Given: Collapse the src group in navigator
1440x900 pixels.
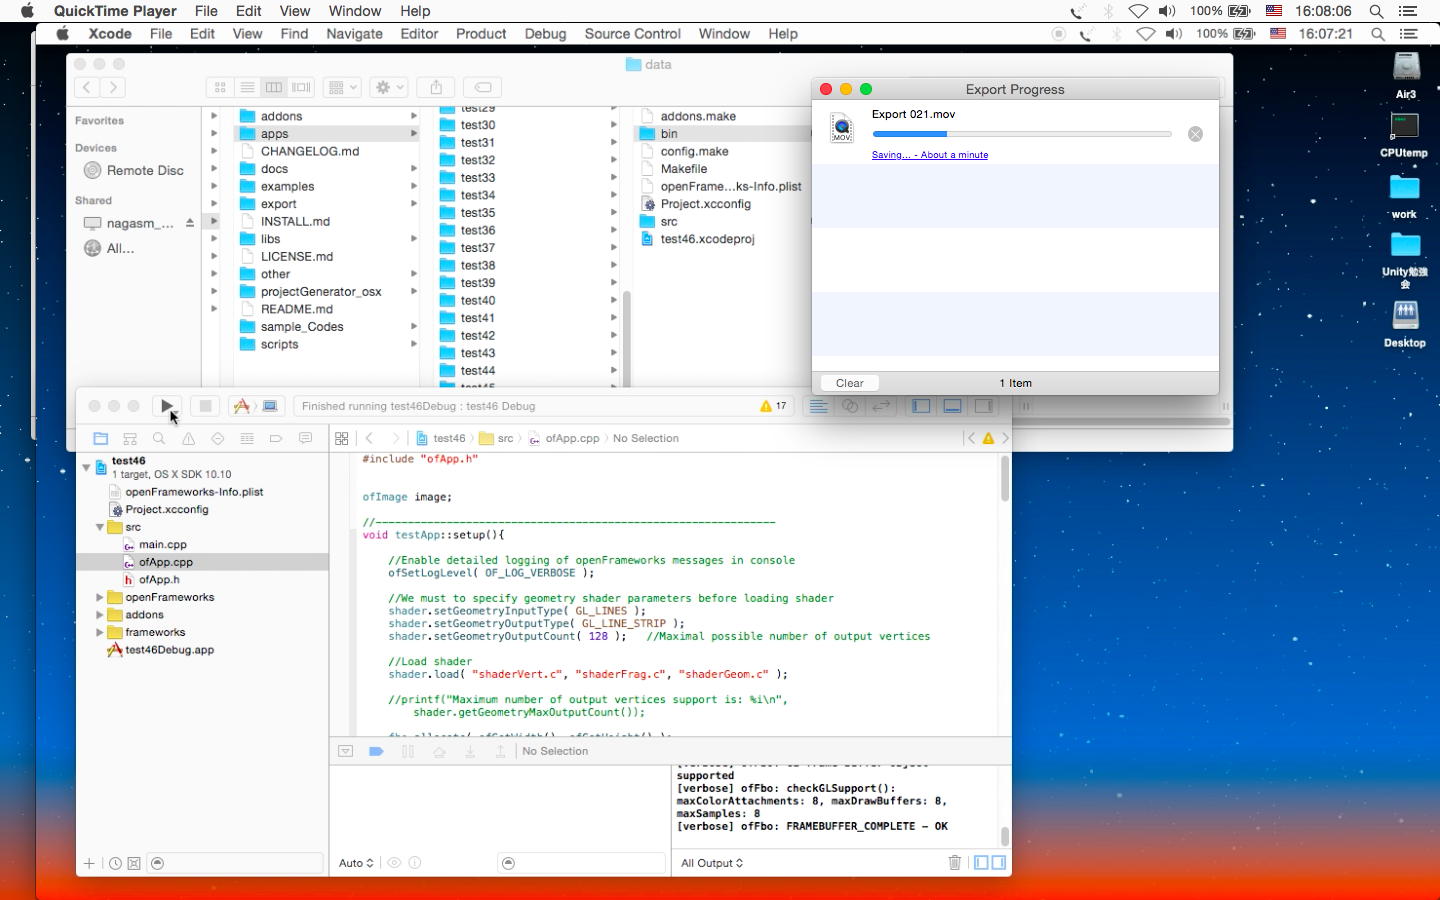Looking at the screenshot, I should [100, 527].
